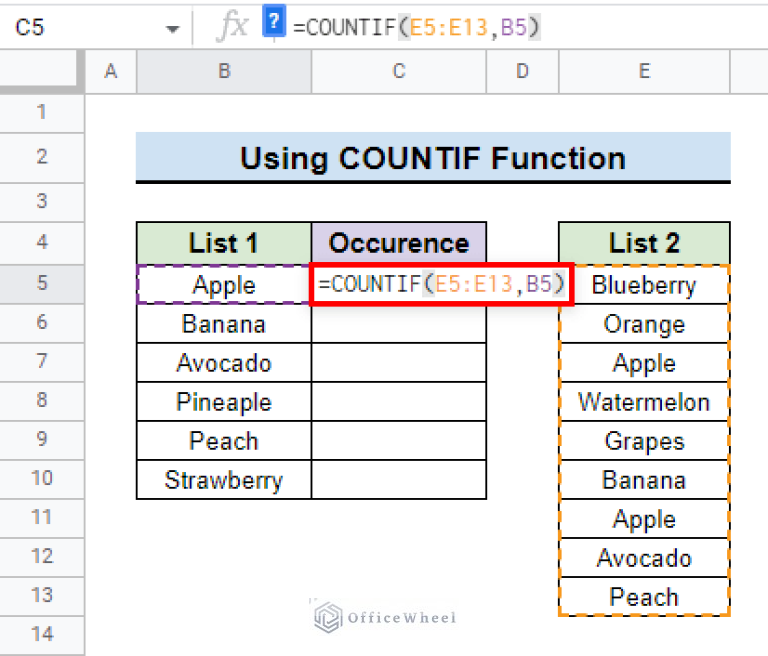Screen dimensions: 768x656
Task: Select row 7 header
Action: pos(42,362)
